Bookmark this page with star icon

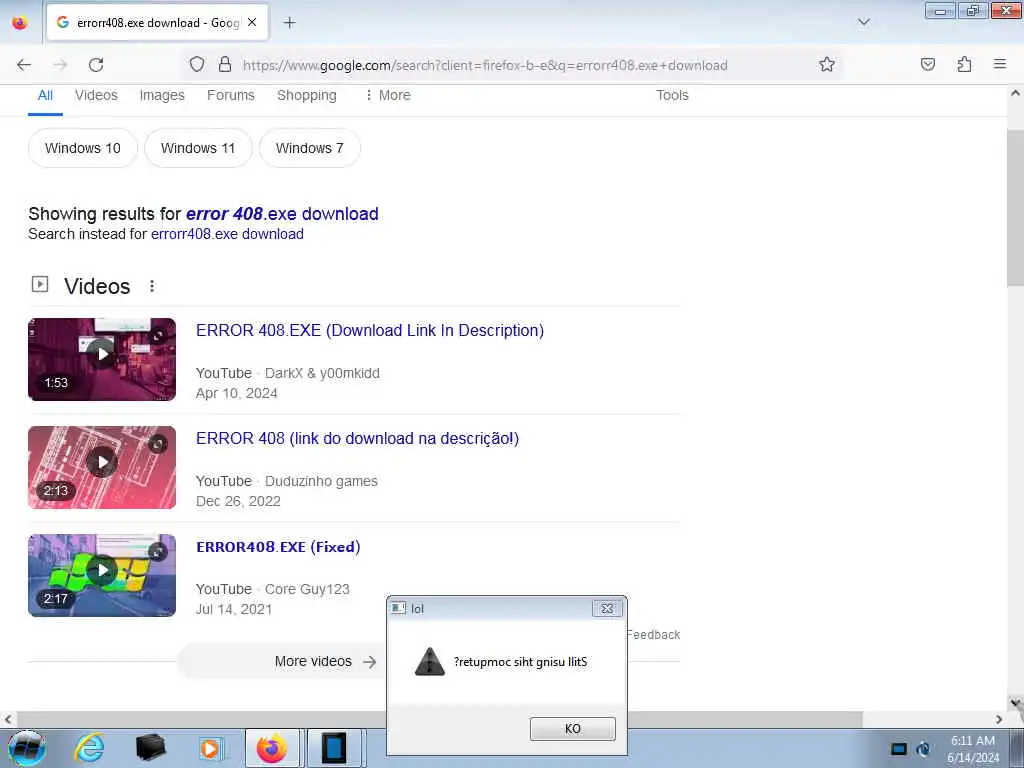click(x=827, y=64)
